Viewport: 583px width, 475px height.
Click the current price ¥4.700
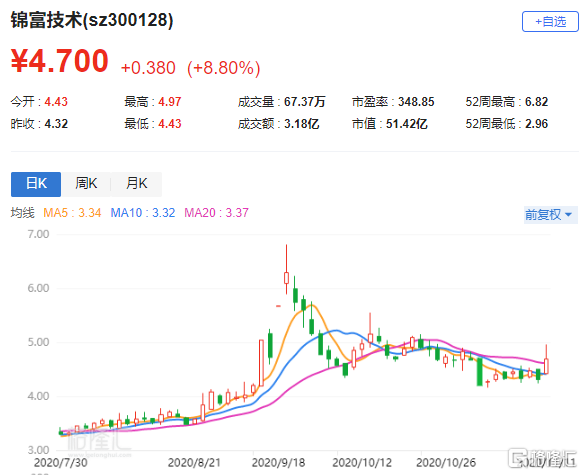tap(59, 61)
